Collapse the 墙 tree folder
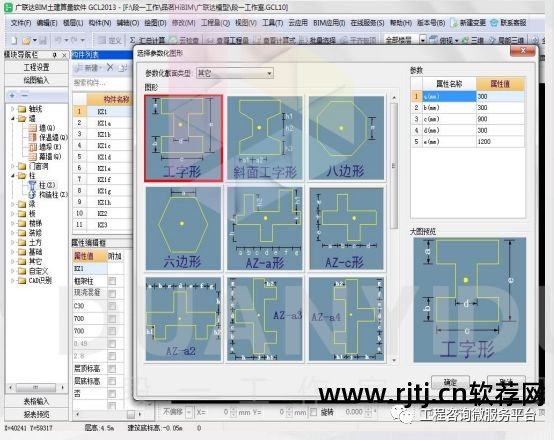The width and height of the screenshot is (554, 440). [x=13, y=118]
